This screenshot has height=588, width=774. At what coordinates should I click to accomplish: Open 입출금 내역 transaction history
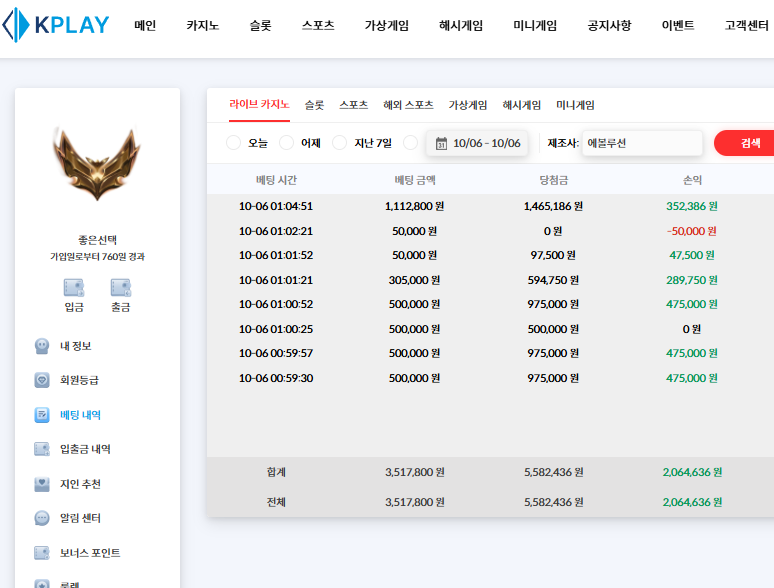click(x=84, y=449)
